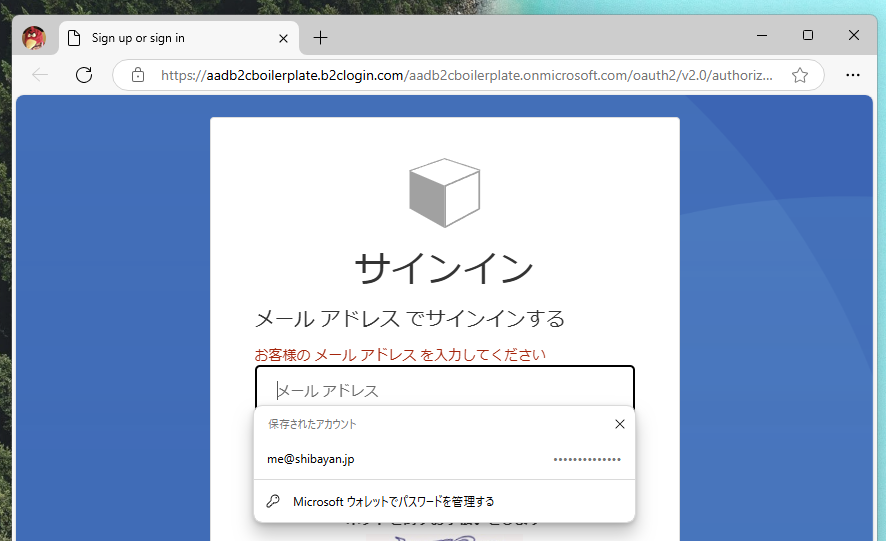Select saved account me@shibayan.jp

point(445,459)
